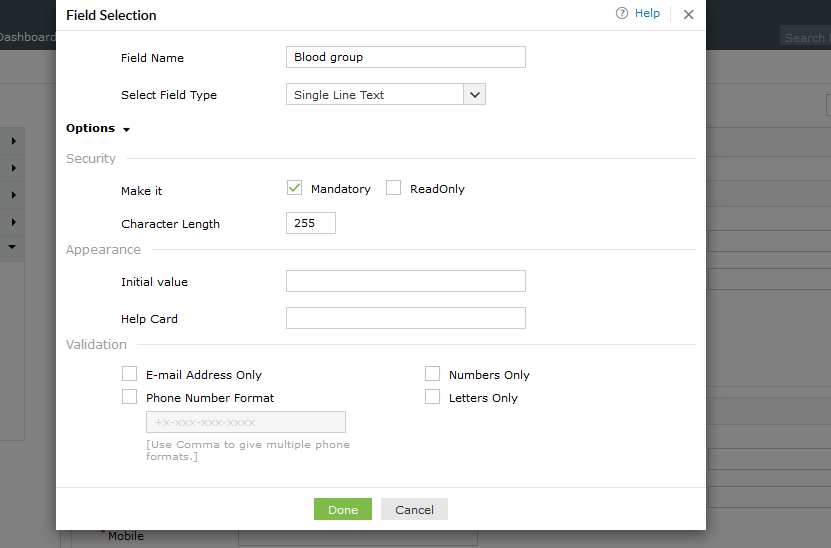Click into the Initial value field

[x=405, y=281]
